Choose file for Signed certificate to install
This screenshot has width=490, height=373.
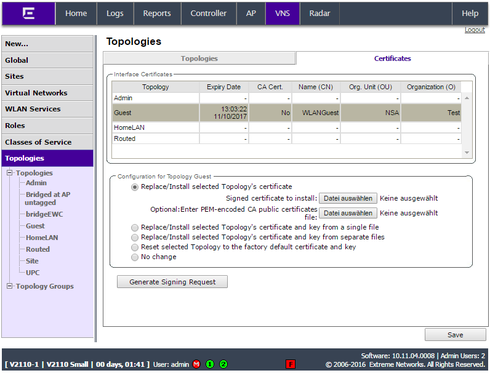click(348, 198)
